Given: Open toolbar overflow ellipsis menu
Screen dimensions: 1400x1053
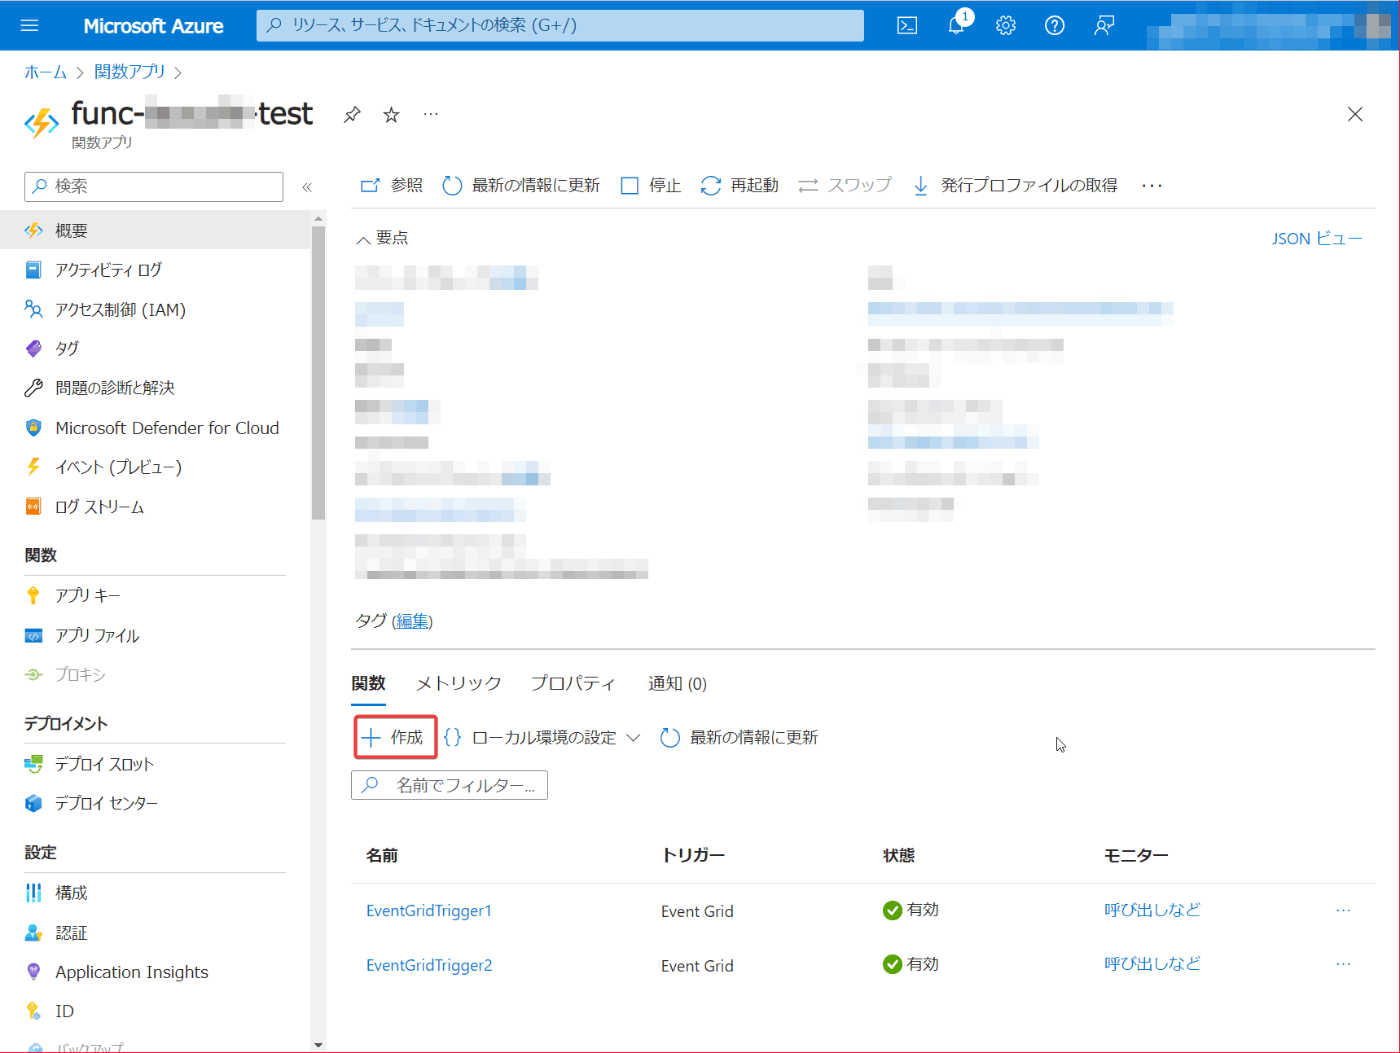Looking at the screenshot, I should [x=1152, y=185].
